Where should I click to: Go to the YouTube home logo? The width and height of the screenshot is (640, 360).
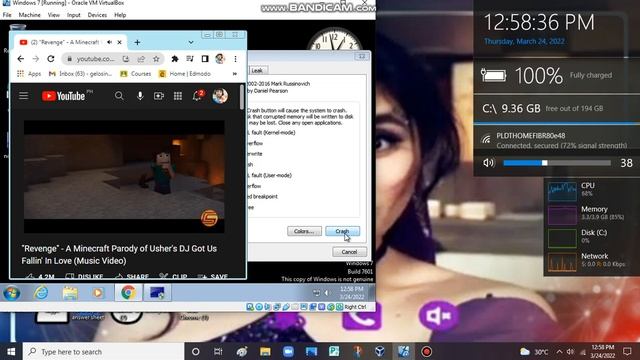(63, 96)
